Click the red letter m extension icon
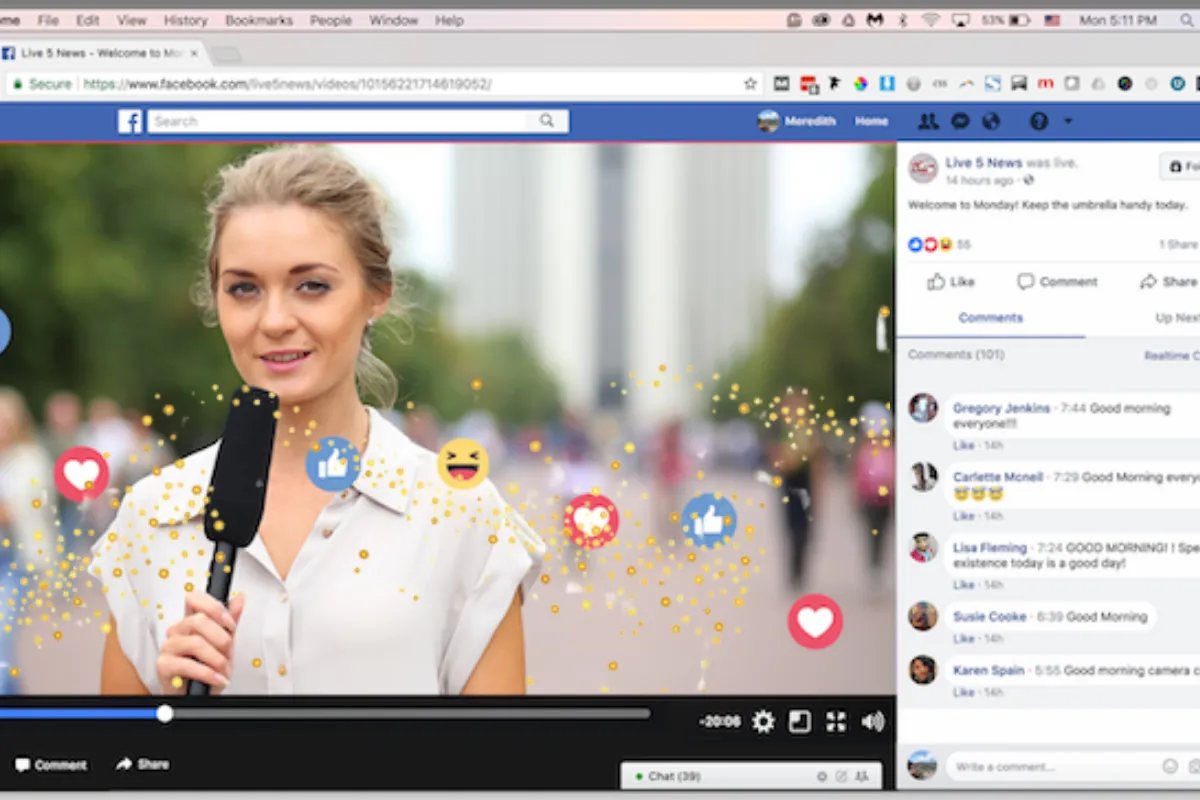 1045,84
